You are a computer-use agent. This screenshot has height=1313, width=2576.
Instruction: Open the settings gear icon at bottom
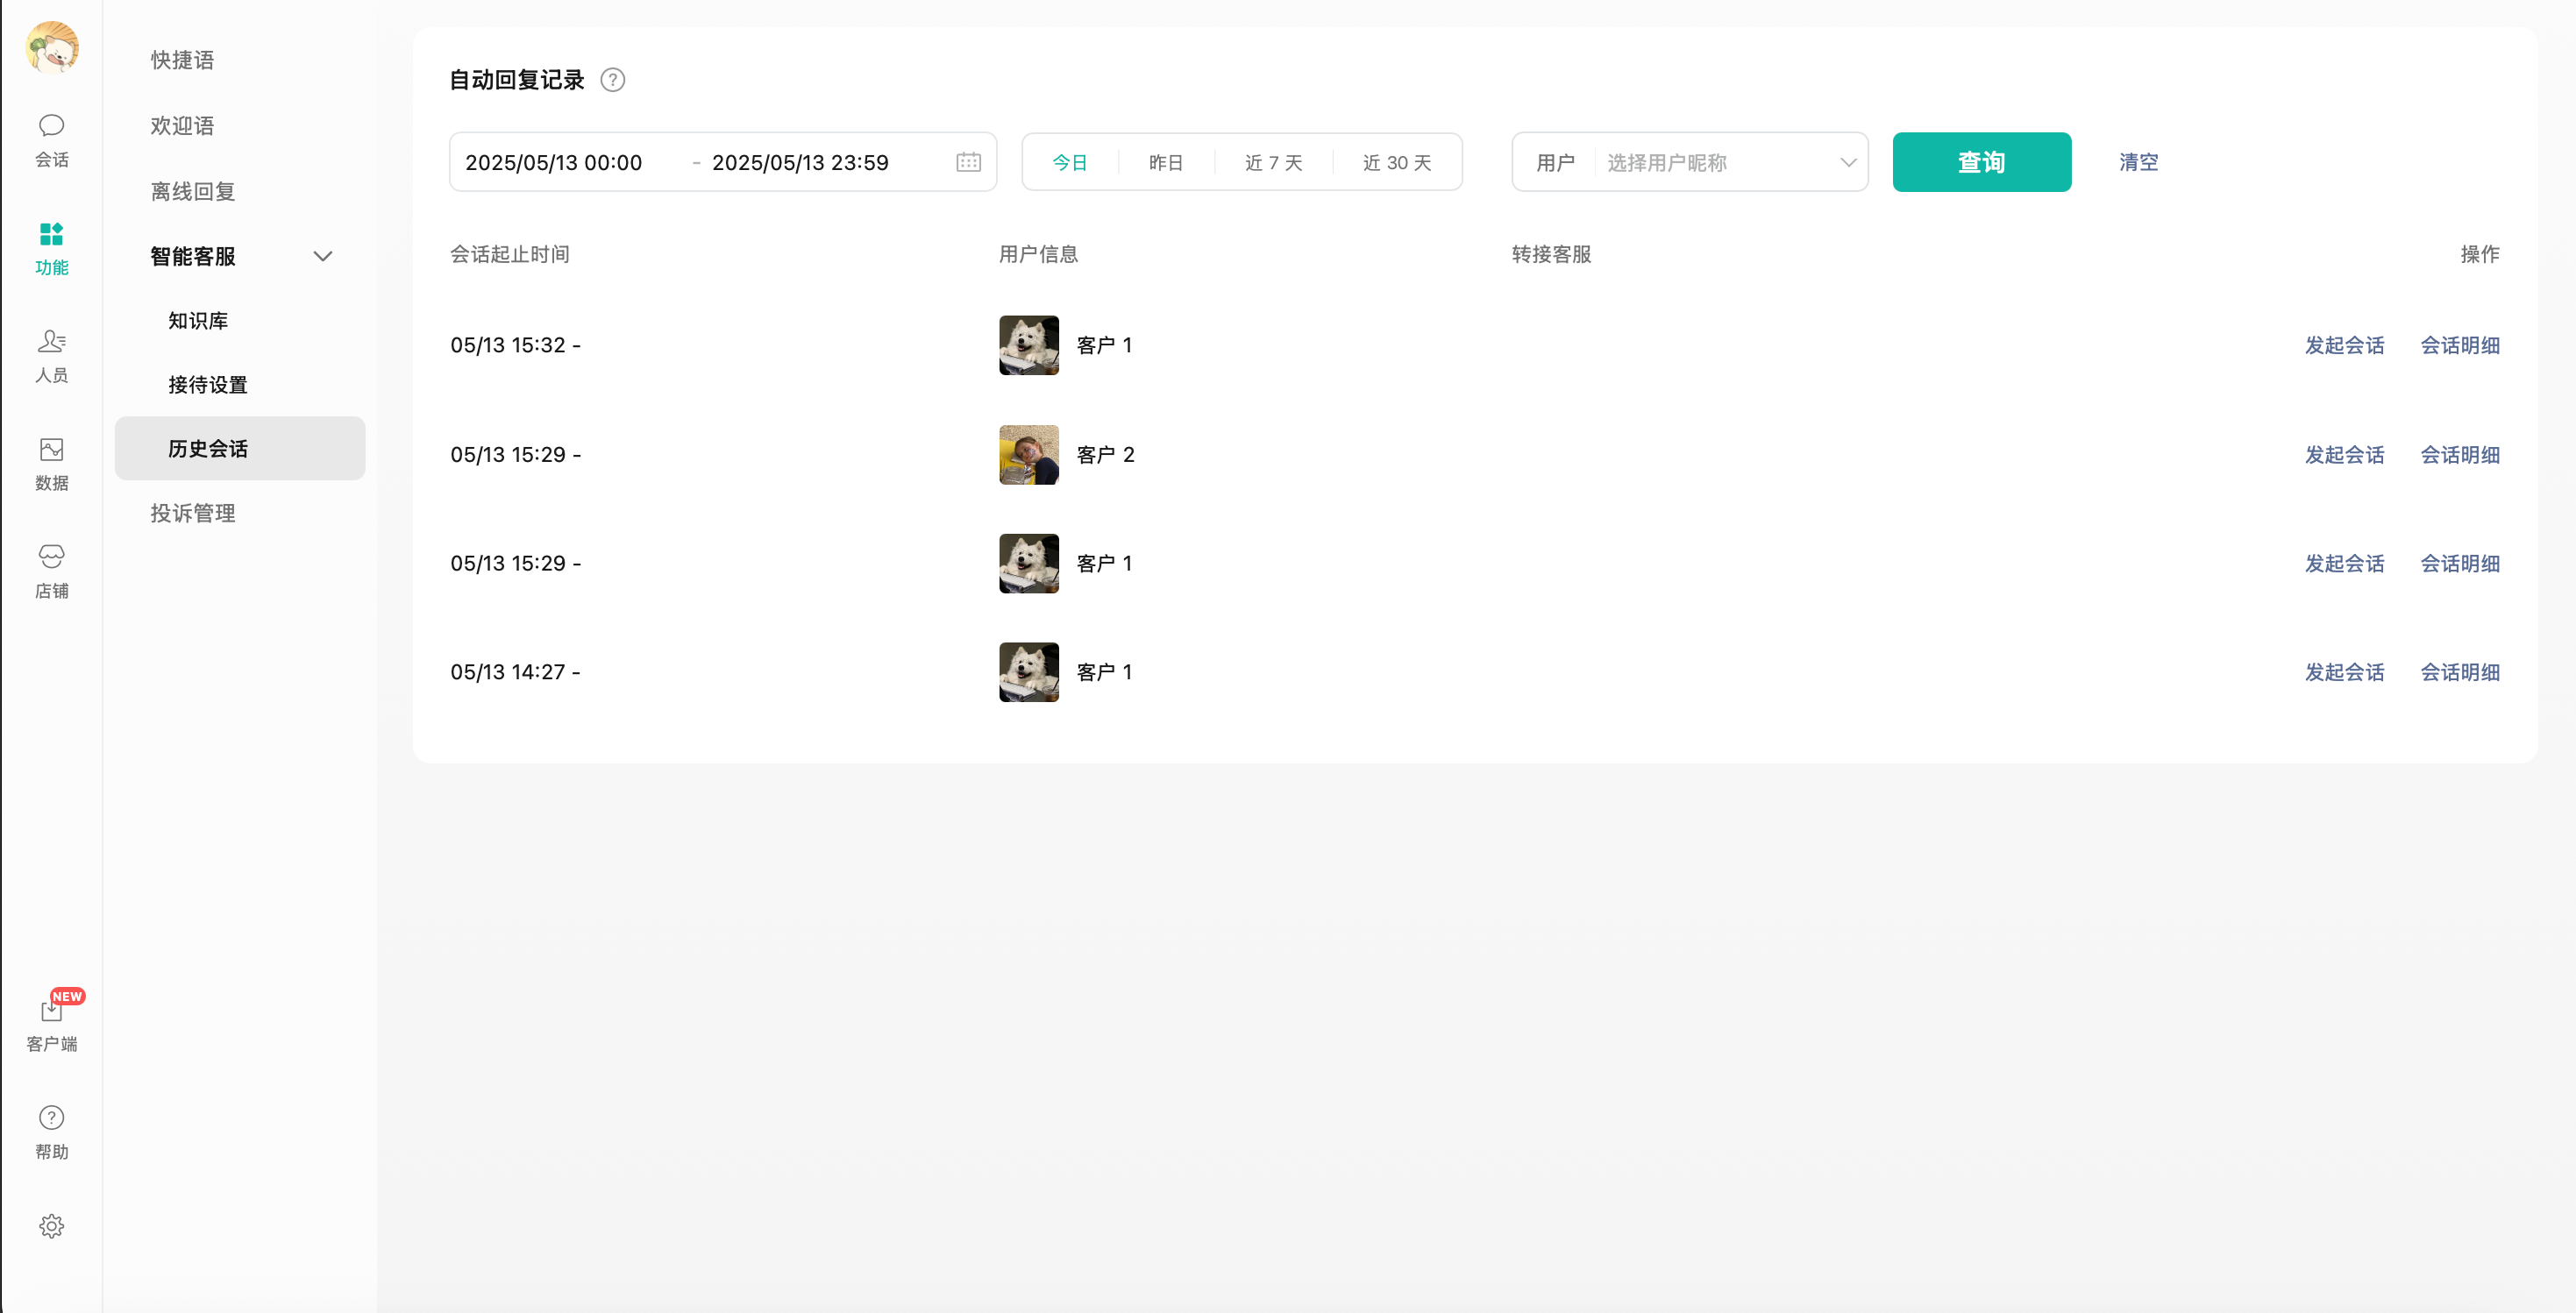51,1226
